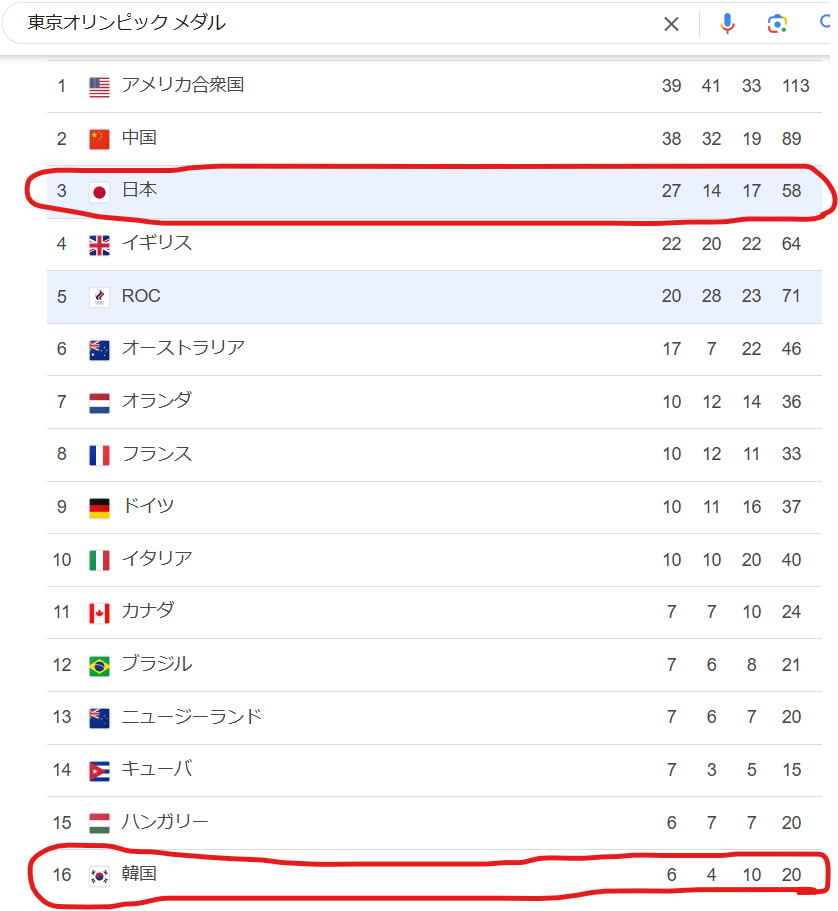Click Japan's total medal count 58
The height and width of the screenshot is (911, 838).
[791, 190]
